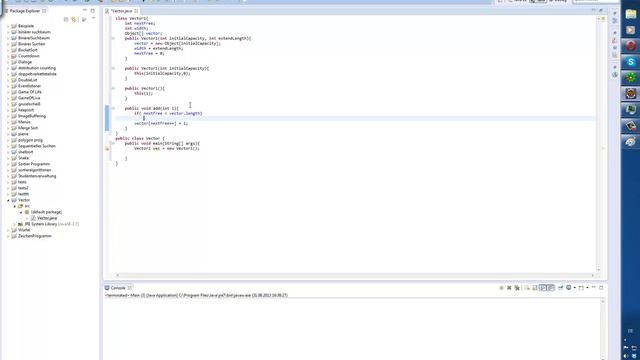The height and width of the screenshot is (360, 640).
Task: Select Vector.java in Package Explorer
Action: pyautogui.click(x=47, y=218)
